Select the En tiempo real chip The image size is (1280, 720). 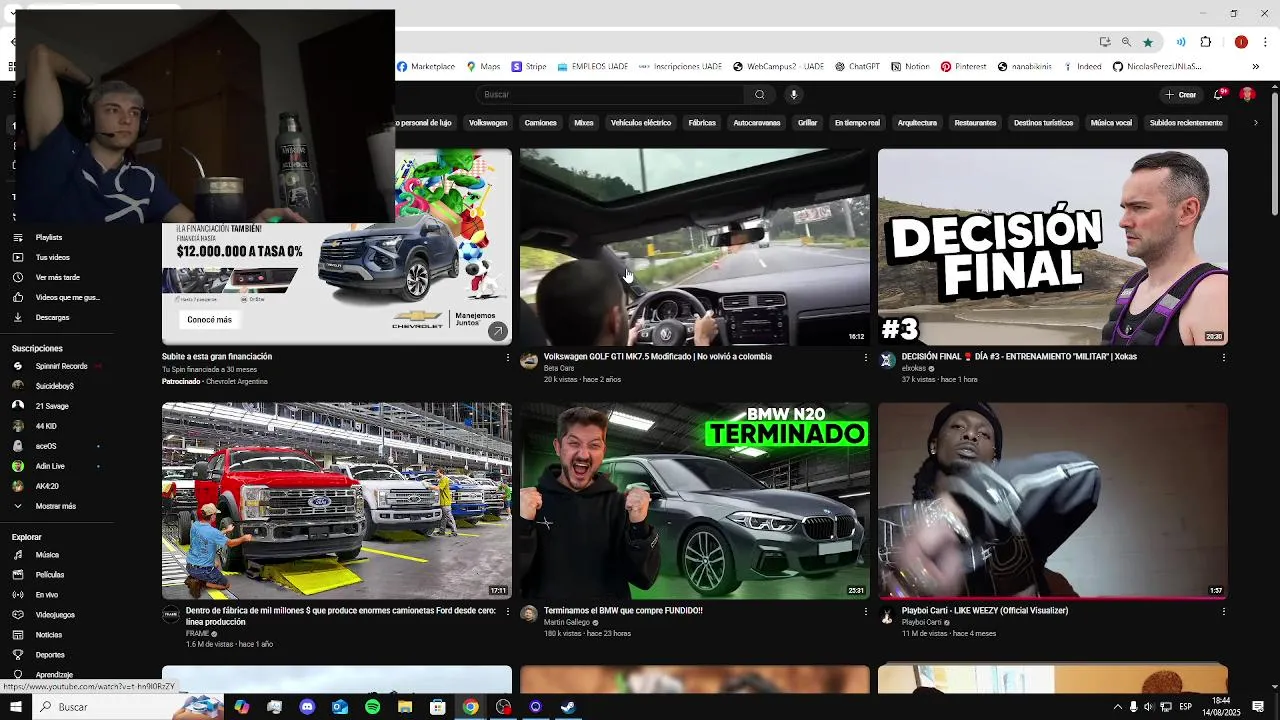tap(857, 123)
